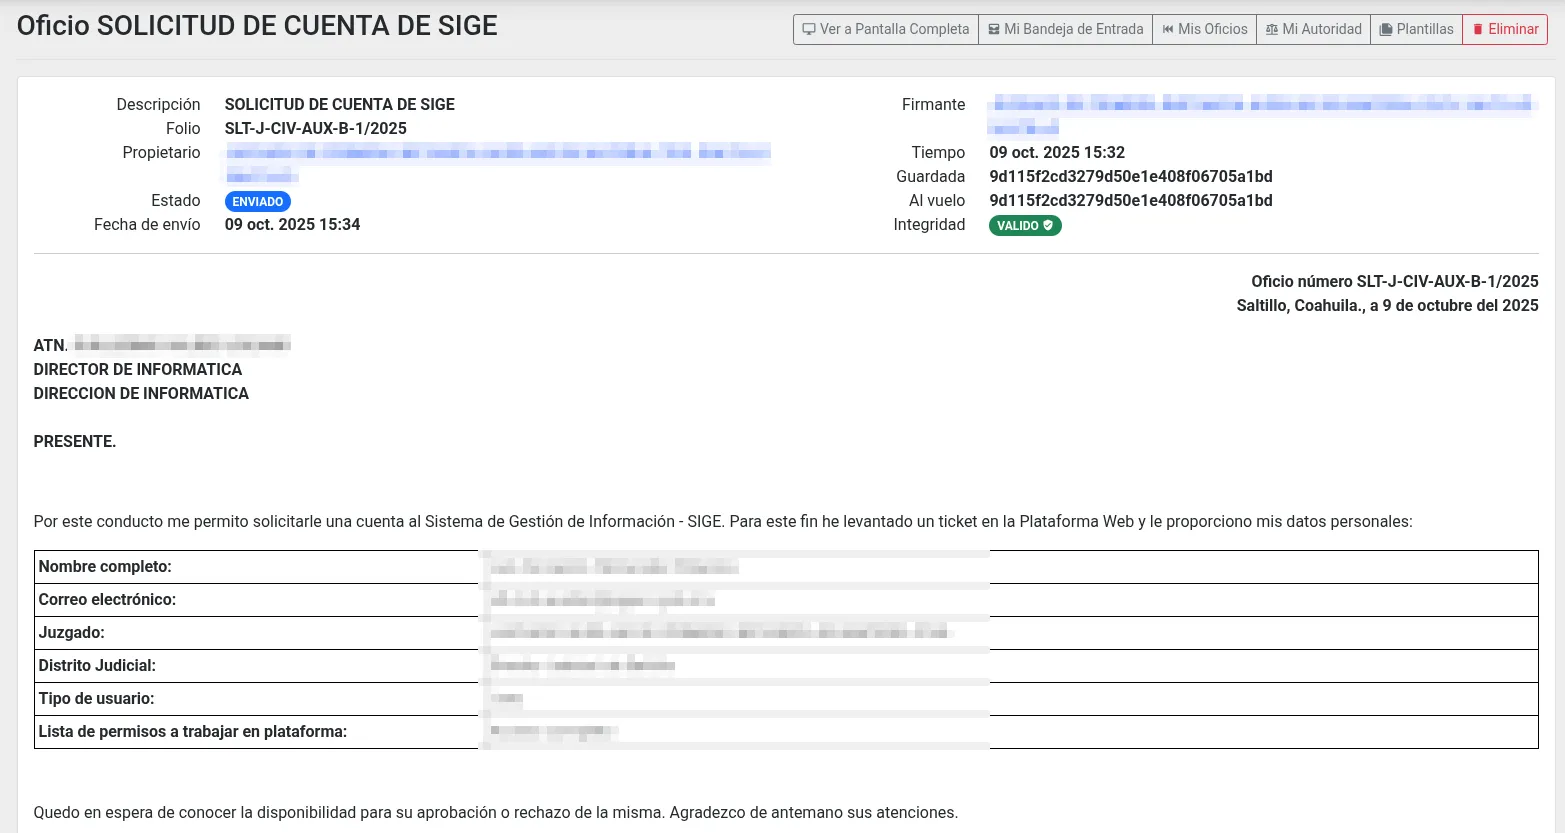Screen dimensions: 1565x833
Task: Click the shield check icon in VALIDO badge
Action: [x=1048, y=226]
